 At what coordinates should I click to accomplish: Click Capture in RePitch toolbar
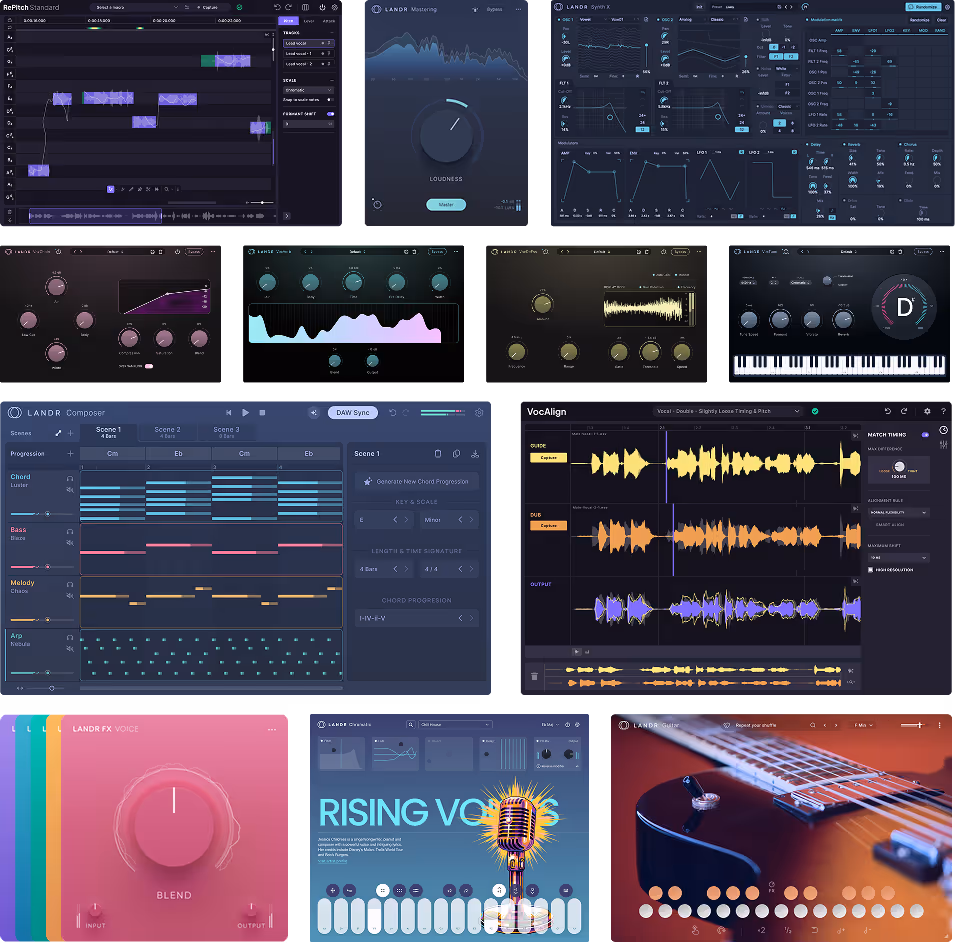(207, 7)
